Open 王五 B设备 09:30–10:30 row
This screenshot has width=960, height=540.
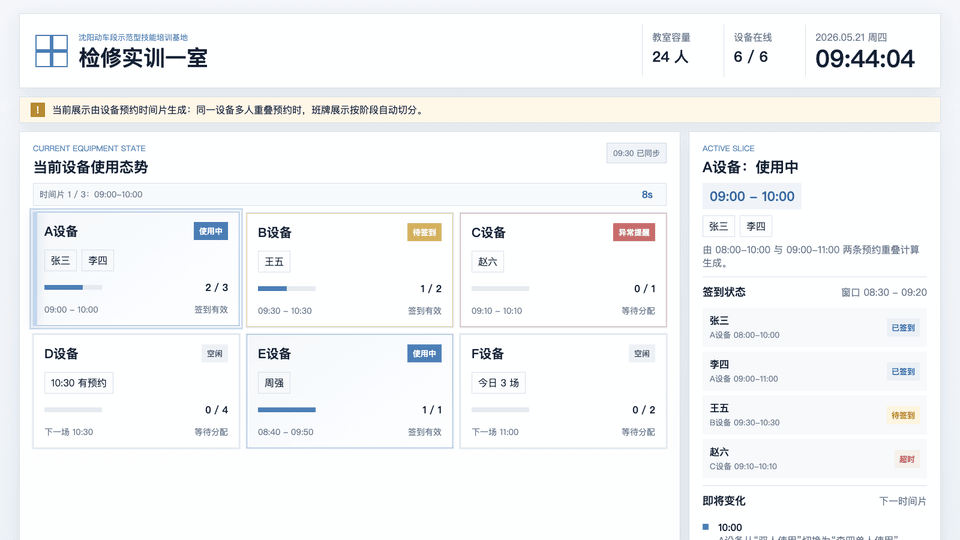click(x=814, y=415)
